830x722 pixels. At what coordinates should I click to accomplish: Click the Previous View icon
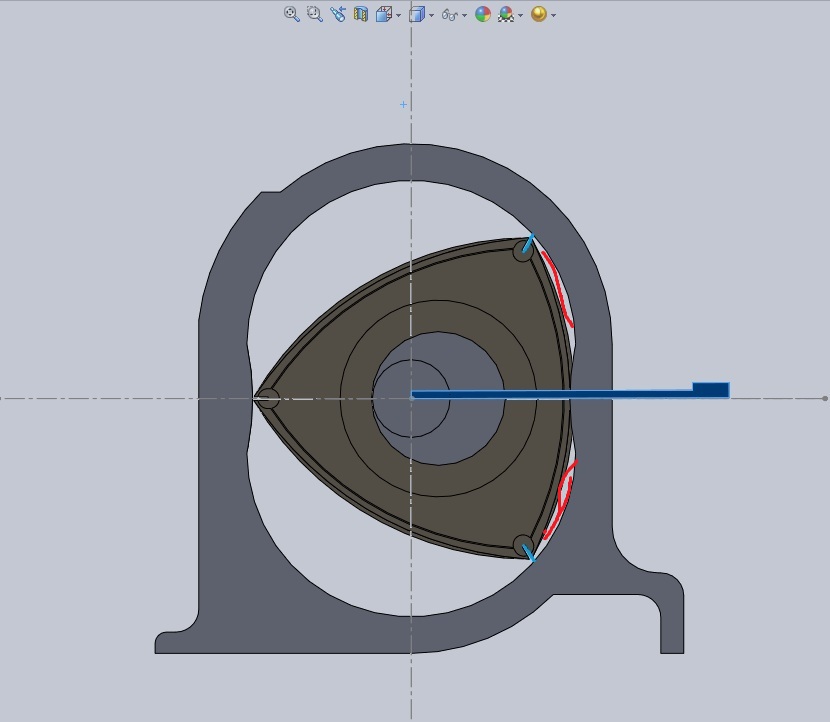point(337,14)
